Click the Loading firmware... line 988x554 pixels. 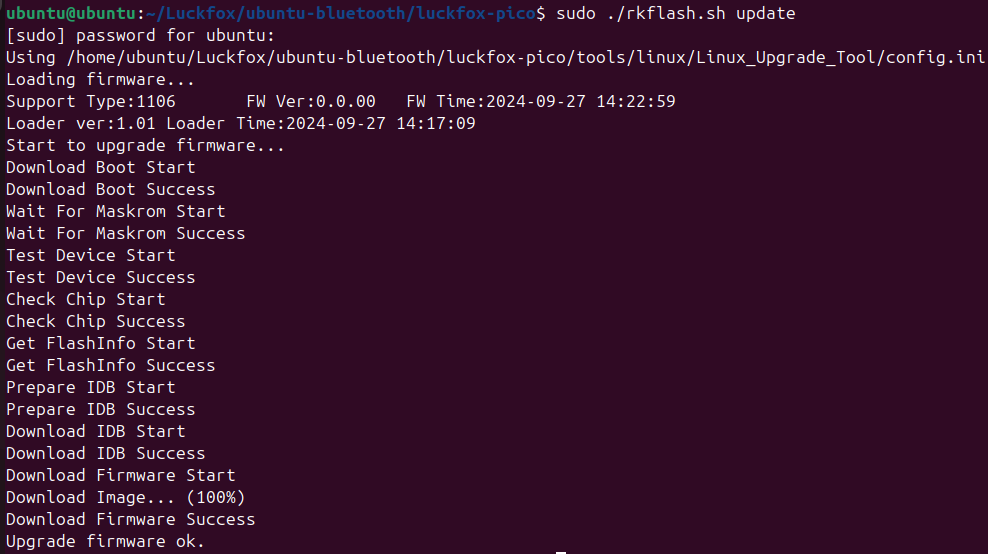[x=100, y=79]
